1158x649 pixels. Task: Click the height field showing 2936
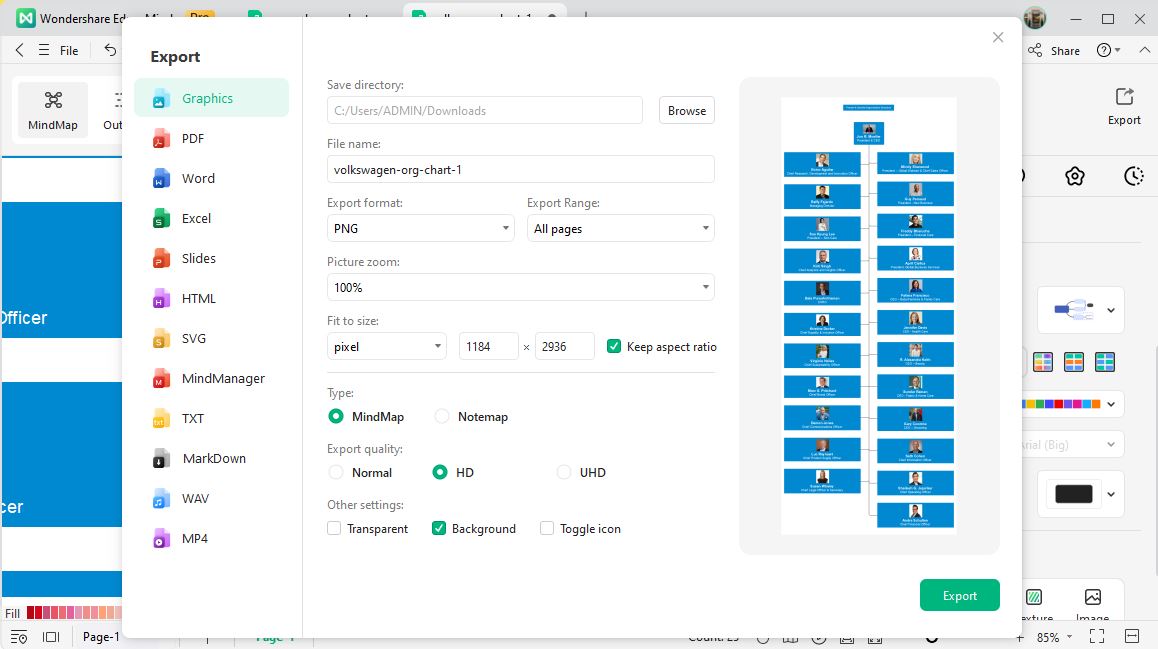click(564, 346)
